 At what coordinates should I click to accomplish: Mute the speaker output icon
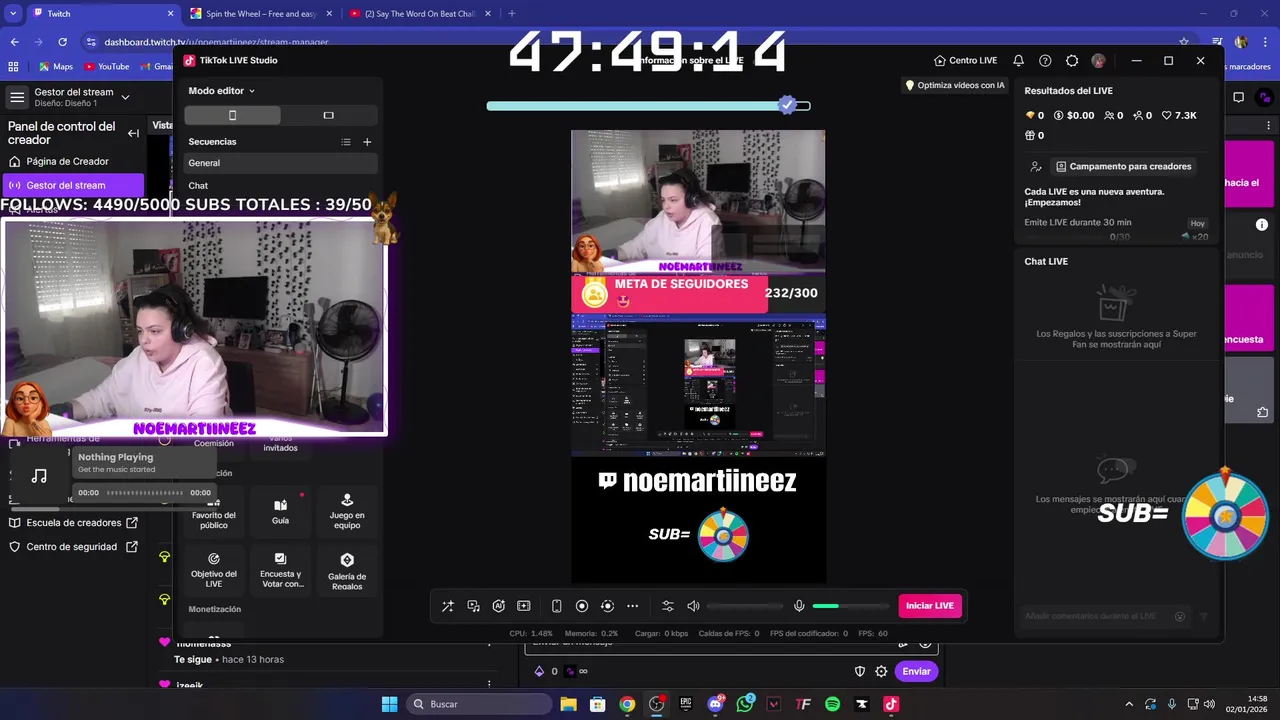pyautogui.click(x=693, y=606)
